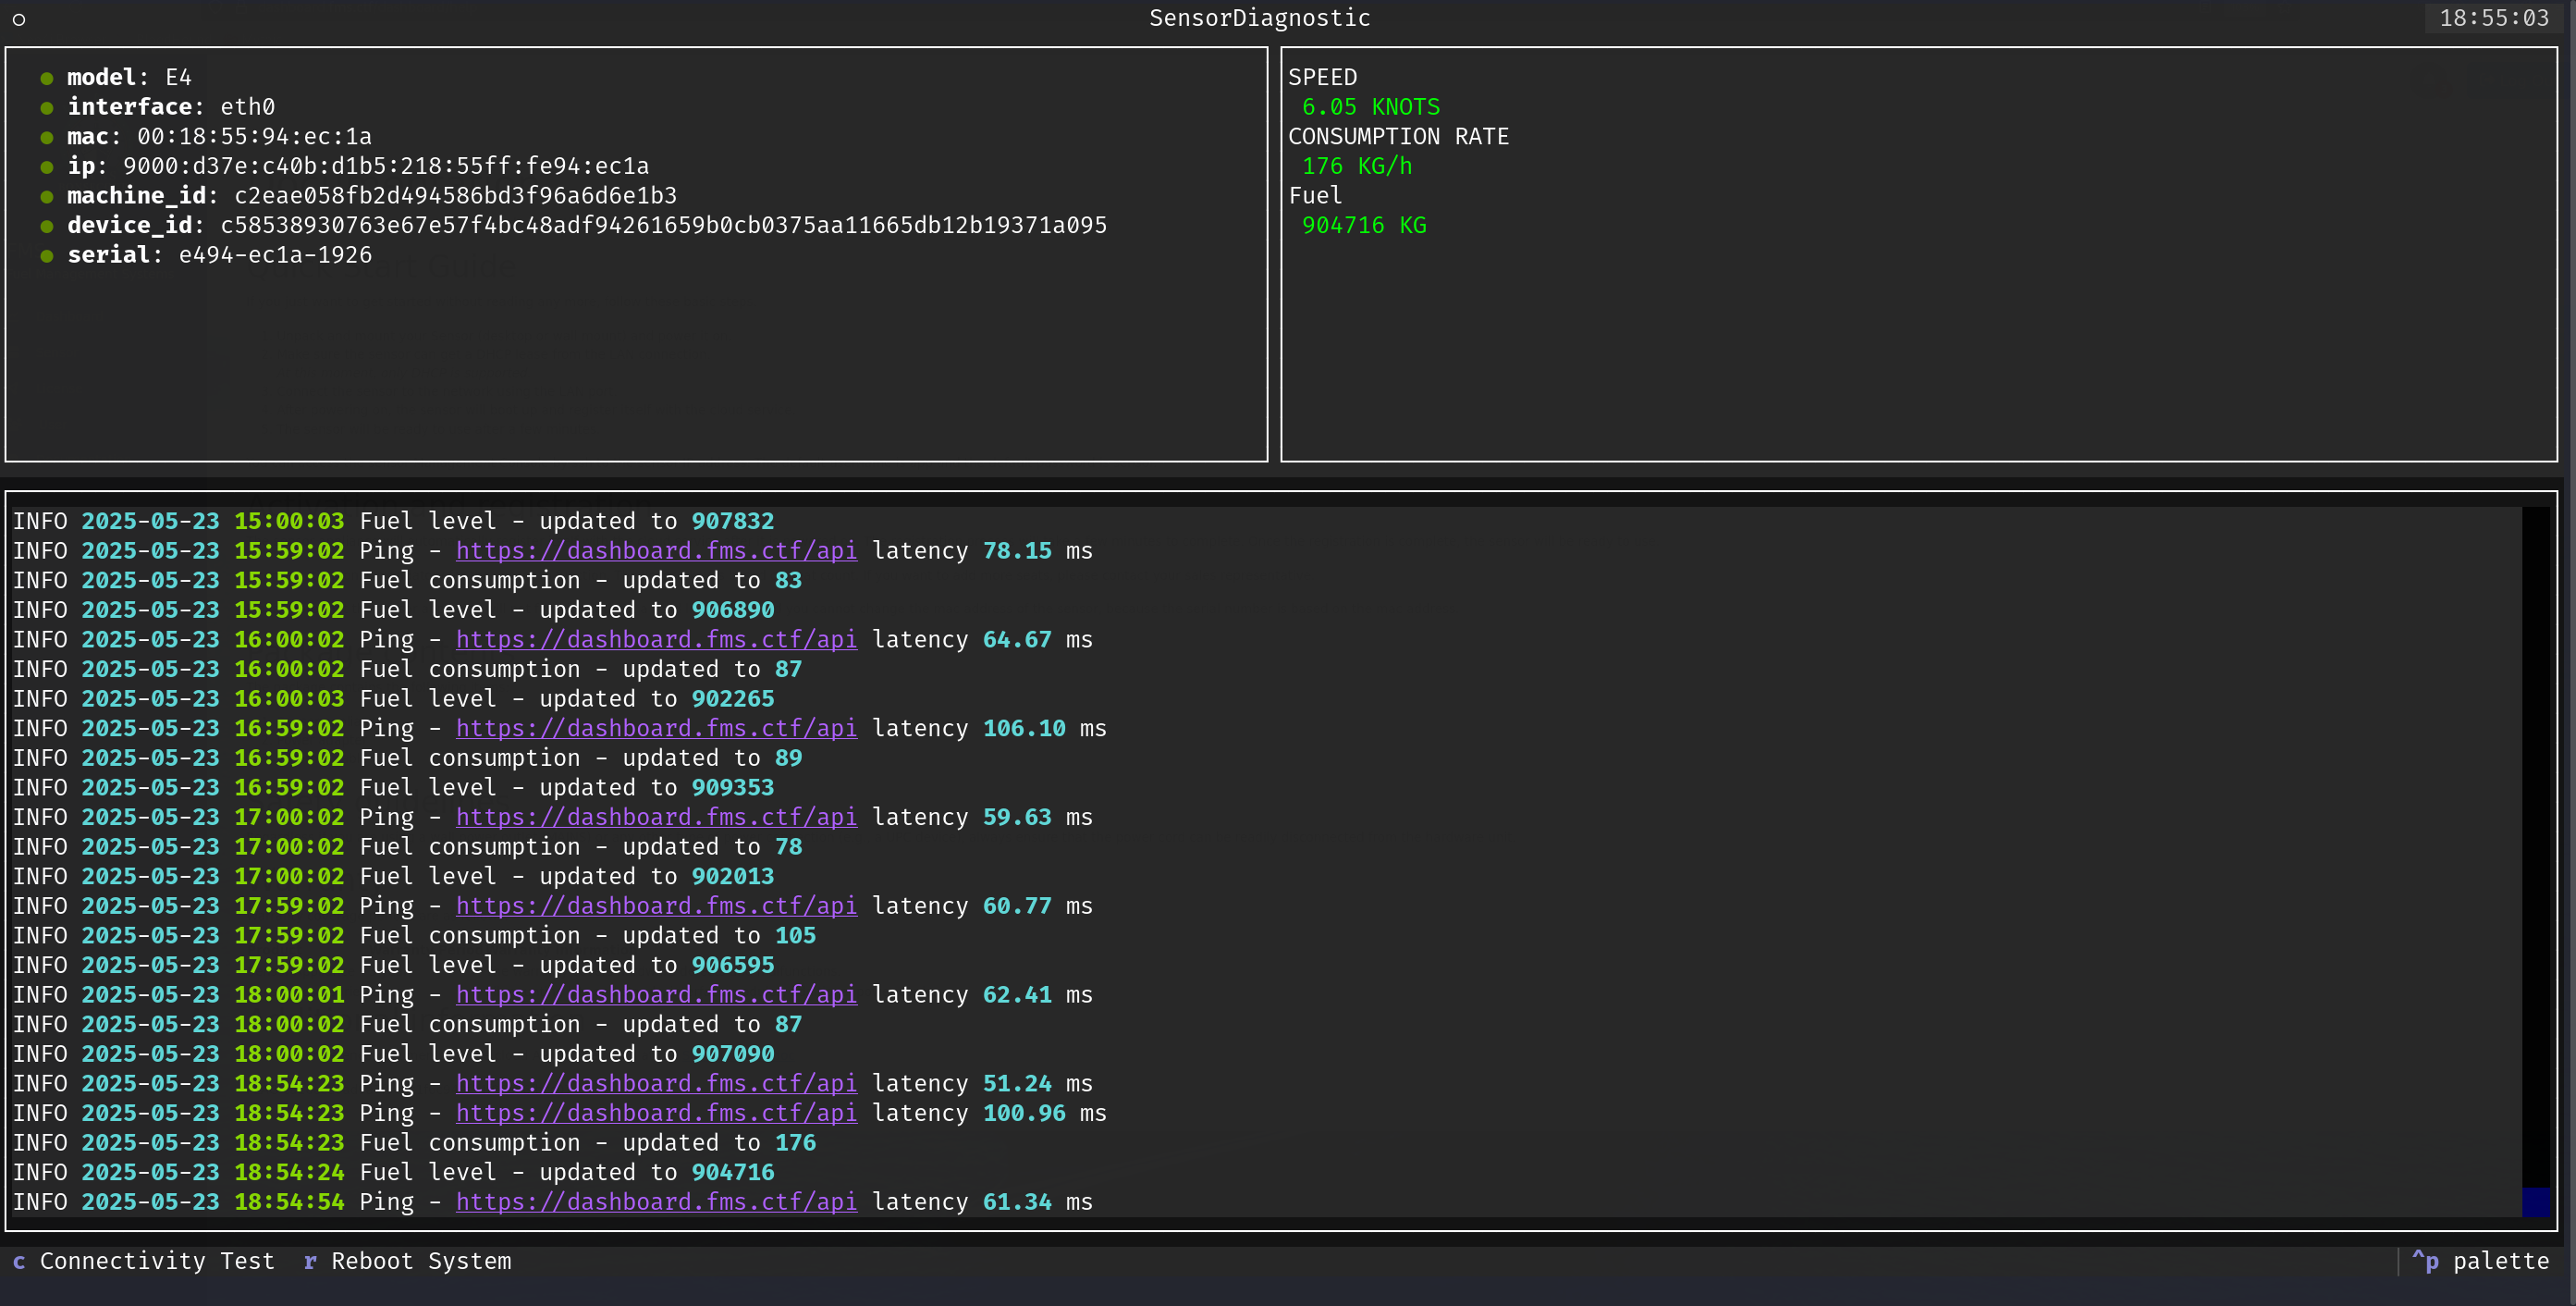Viewport: 2576px width, 1306px height.
Task: Click fuel level value 906595
Action: coord(733,965)
